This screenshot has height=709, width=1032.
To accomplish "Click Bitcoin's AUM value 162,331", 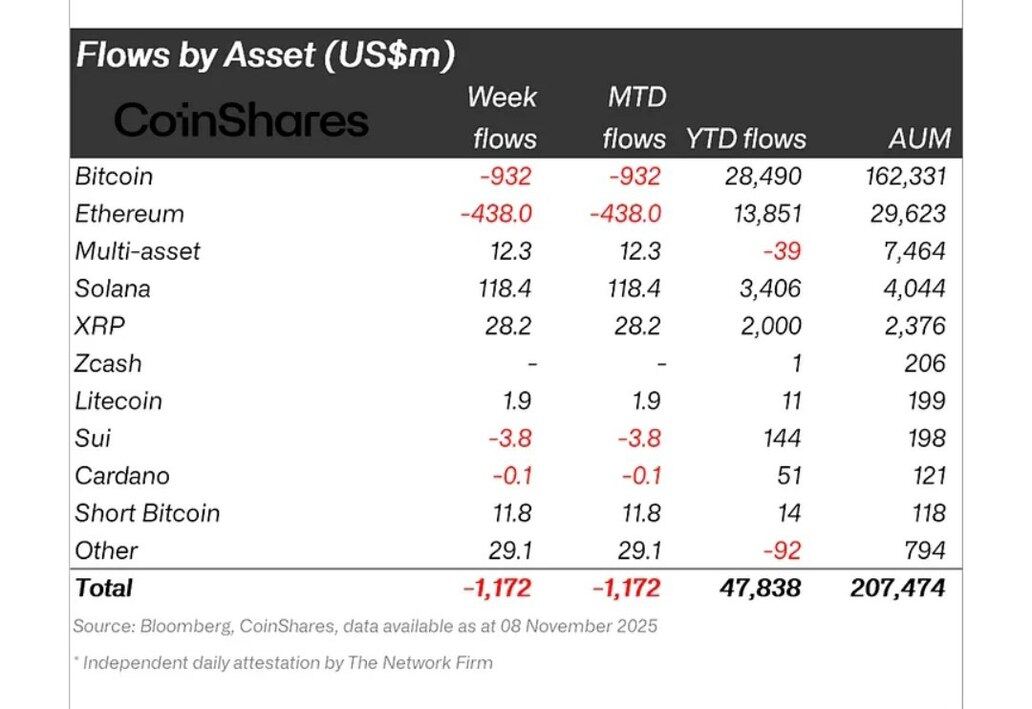I will click(904, 177).
